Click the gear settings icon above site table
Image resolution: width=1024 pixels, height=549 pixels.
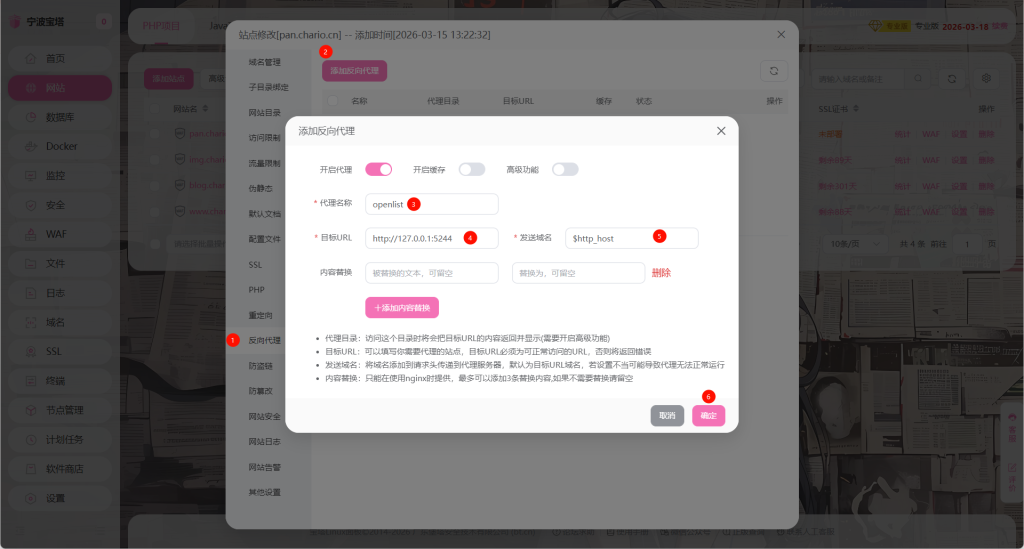pos(986,78)
